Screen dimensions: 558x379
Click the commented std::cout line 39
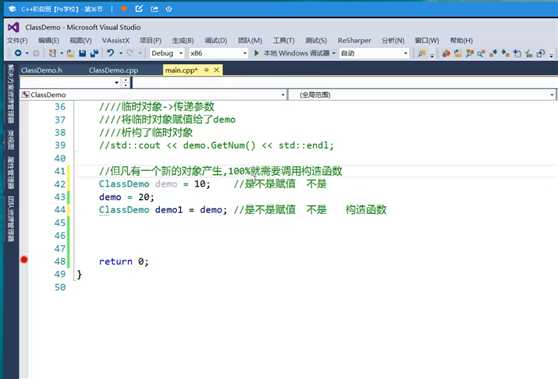(x=216, y=146)
